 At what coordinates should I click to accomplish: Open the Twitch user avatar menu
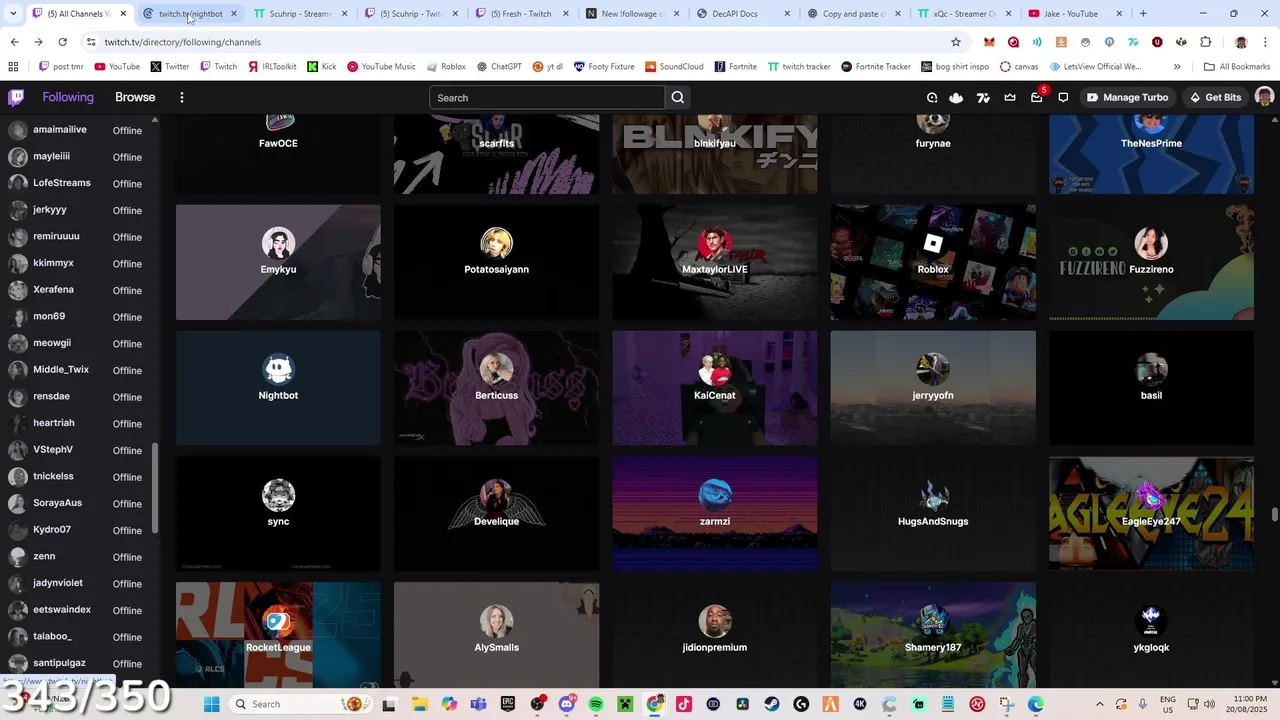(x=1264, y=97)
